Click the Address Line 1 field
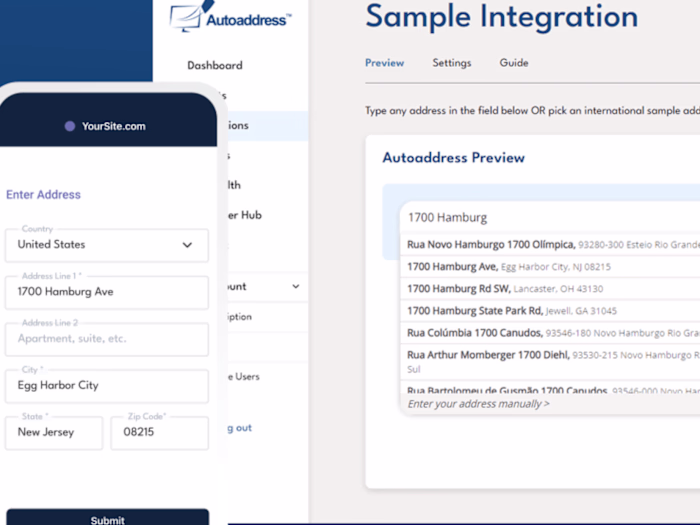The width and height of the screenshot is (700, 525). [107, 292]
